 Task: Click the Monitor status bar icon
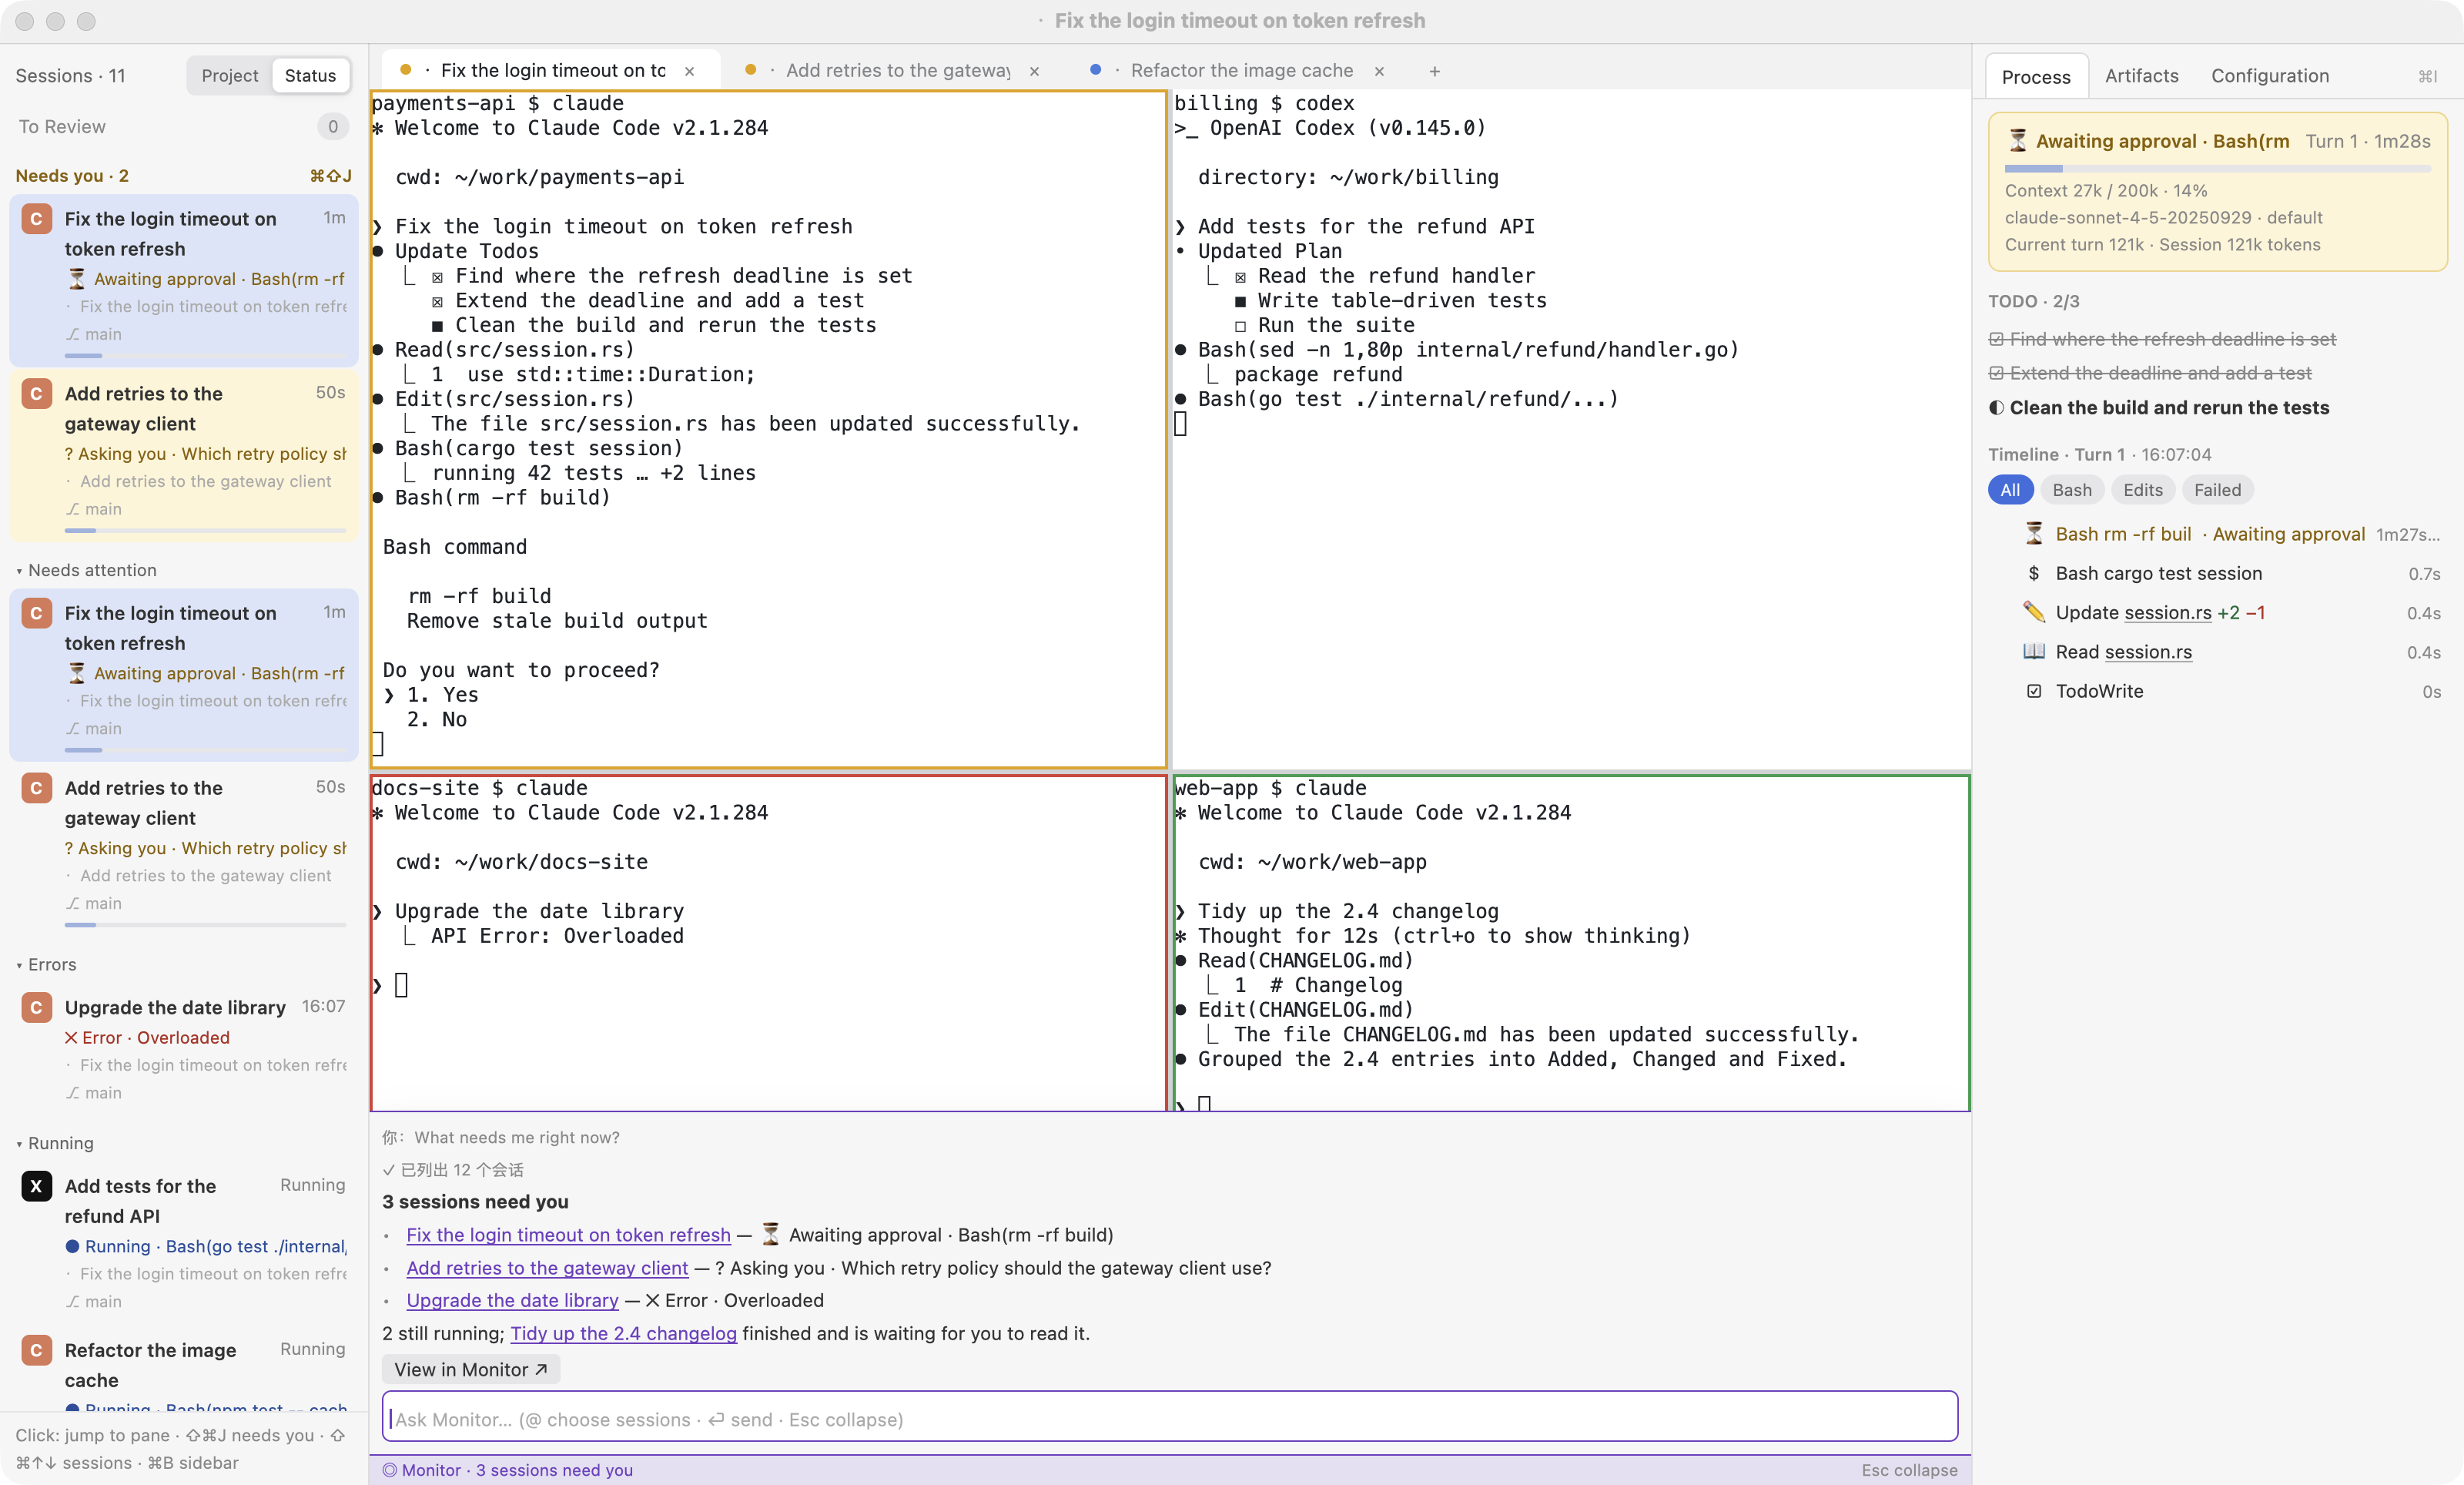click(x=389, y=1470)
